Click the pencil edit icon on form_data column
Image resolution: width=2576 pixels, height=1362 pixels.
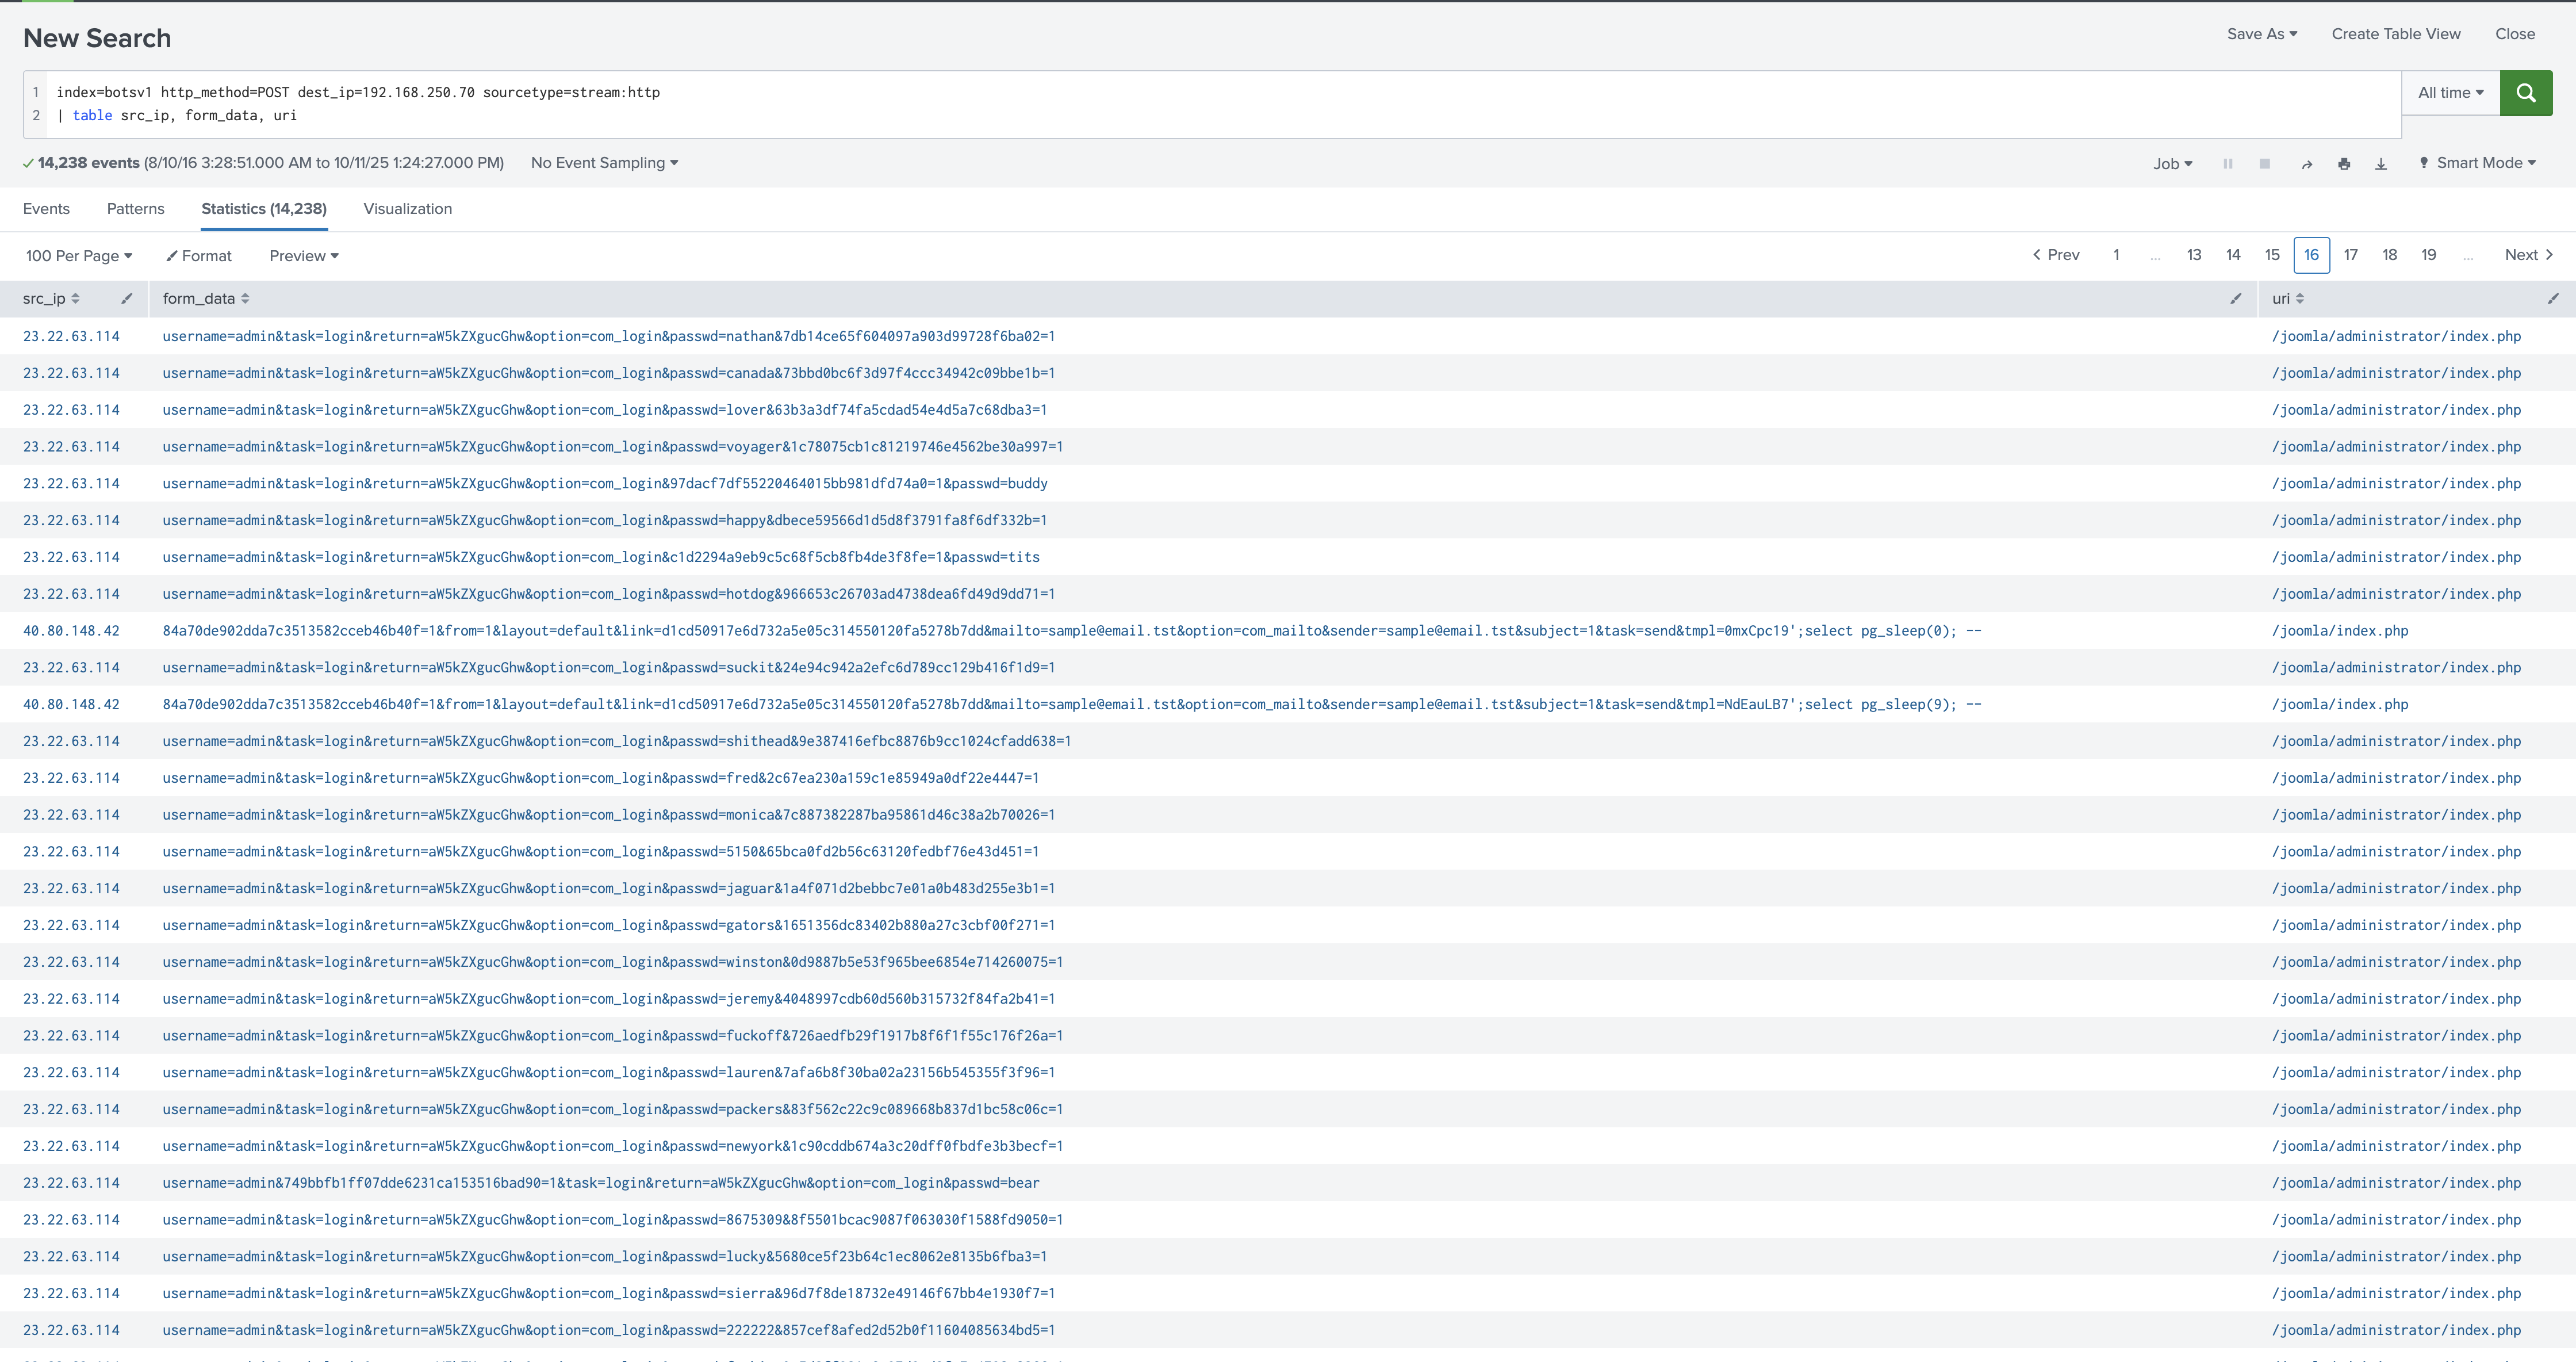click(x=2235, y=298)
